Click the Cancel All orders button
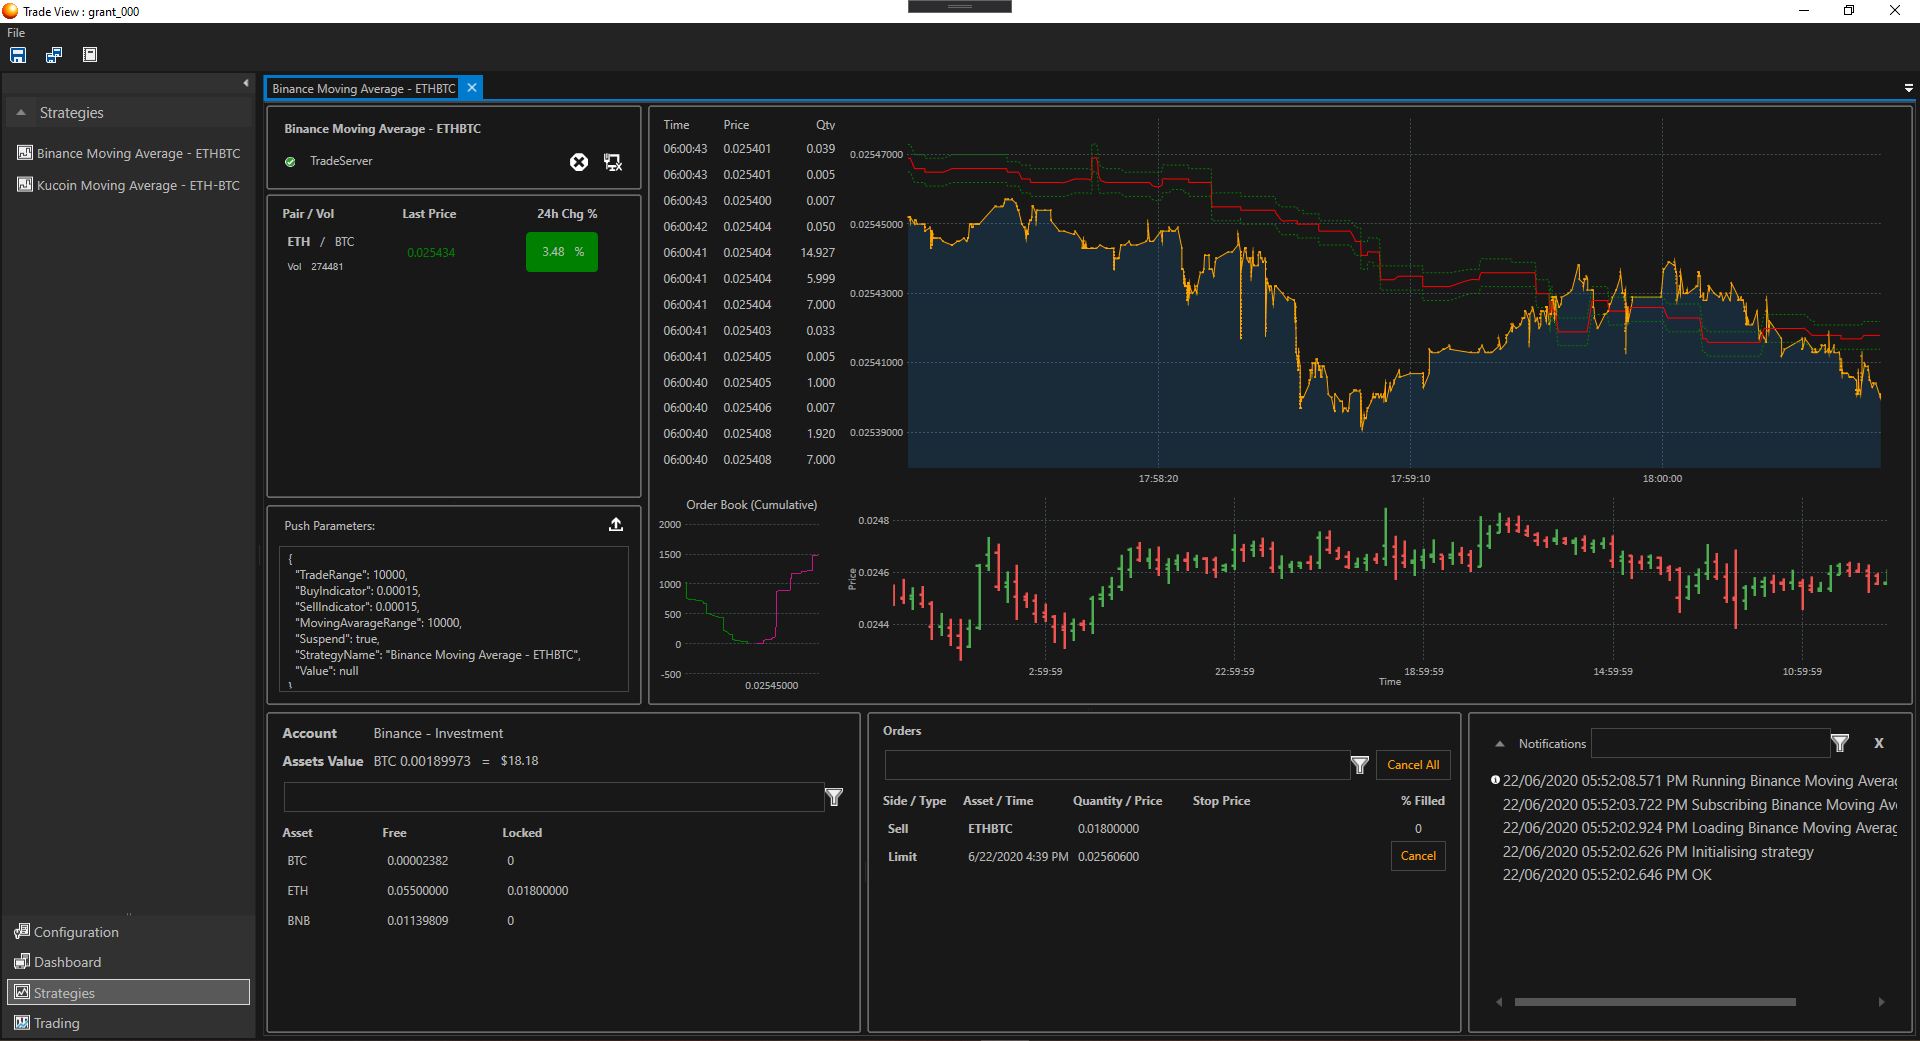This screenshot has width=1920, height=1041. point(1413,765)
